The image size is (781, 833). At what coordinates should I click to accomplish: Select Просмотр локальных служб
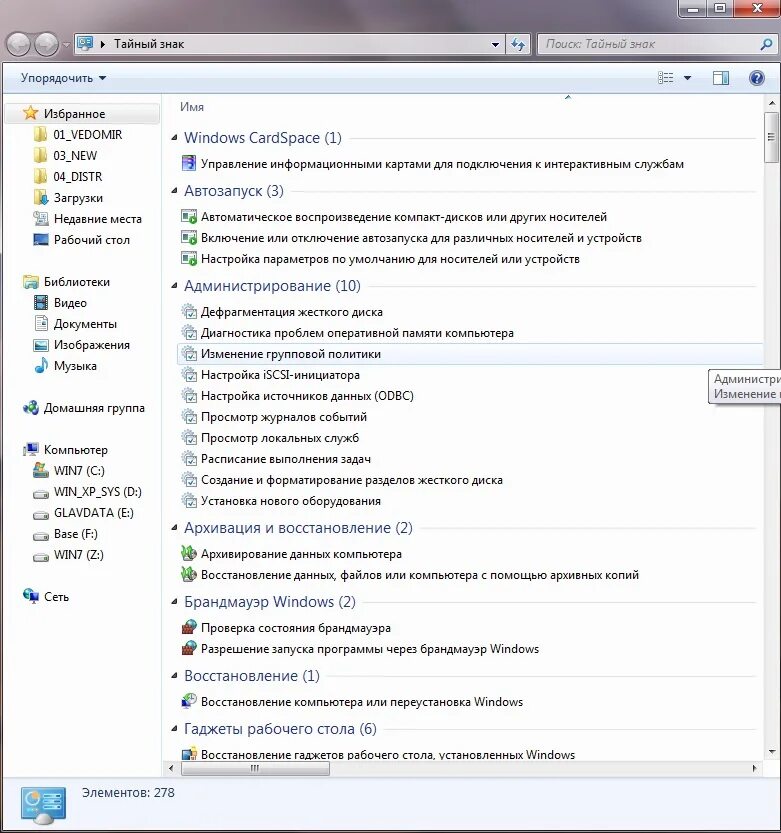(x=279, y=438)
